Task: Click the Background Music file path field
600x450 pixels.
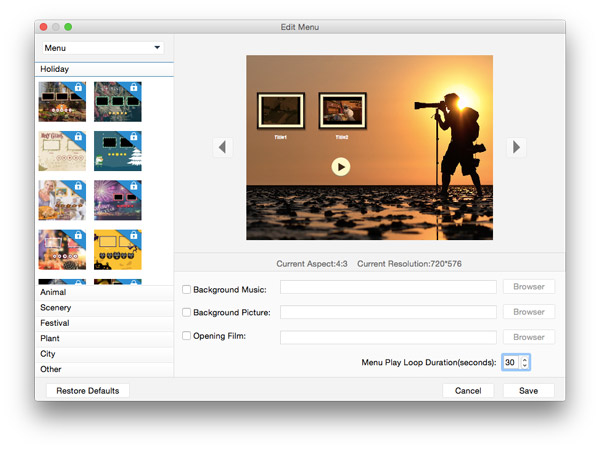Action: [x=388, y=287]
